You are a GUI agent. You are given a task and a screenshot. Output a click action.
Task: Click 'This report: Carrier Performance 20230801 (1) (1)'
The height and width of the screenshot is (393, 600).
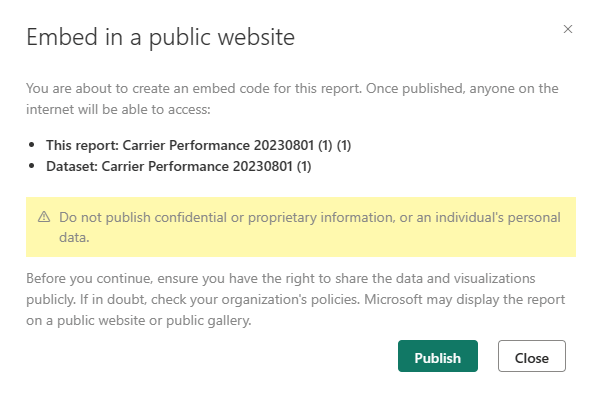pos(199,145)
